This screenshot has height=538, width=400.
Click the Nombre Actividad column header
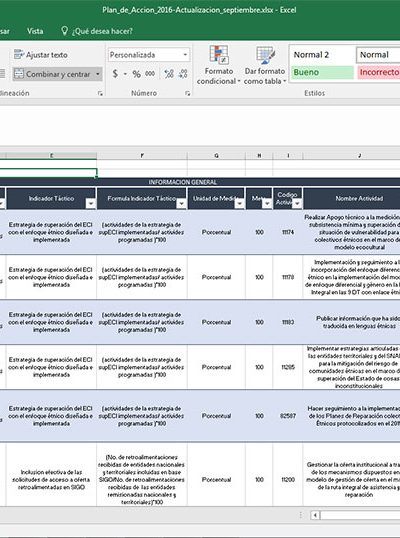click(x=352, y=198)
